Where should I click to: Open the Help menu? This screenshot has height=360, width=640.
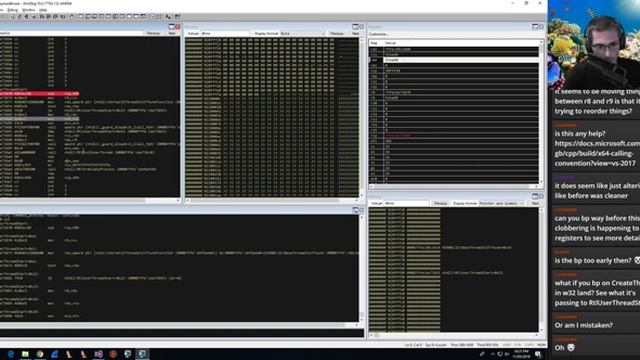[x=43, y=10]
